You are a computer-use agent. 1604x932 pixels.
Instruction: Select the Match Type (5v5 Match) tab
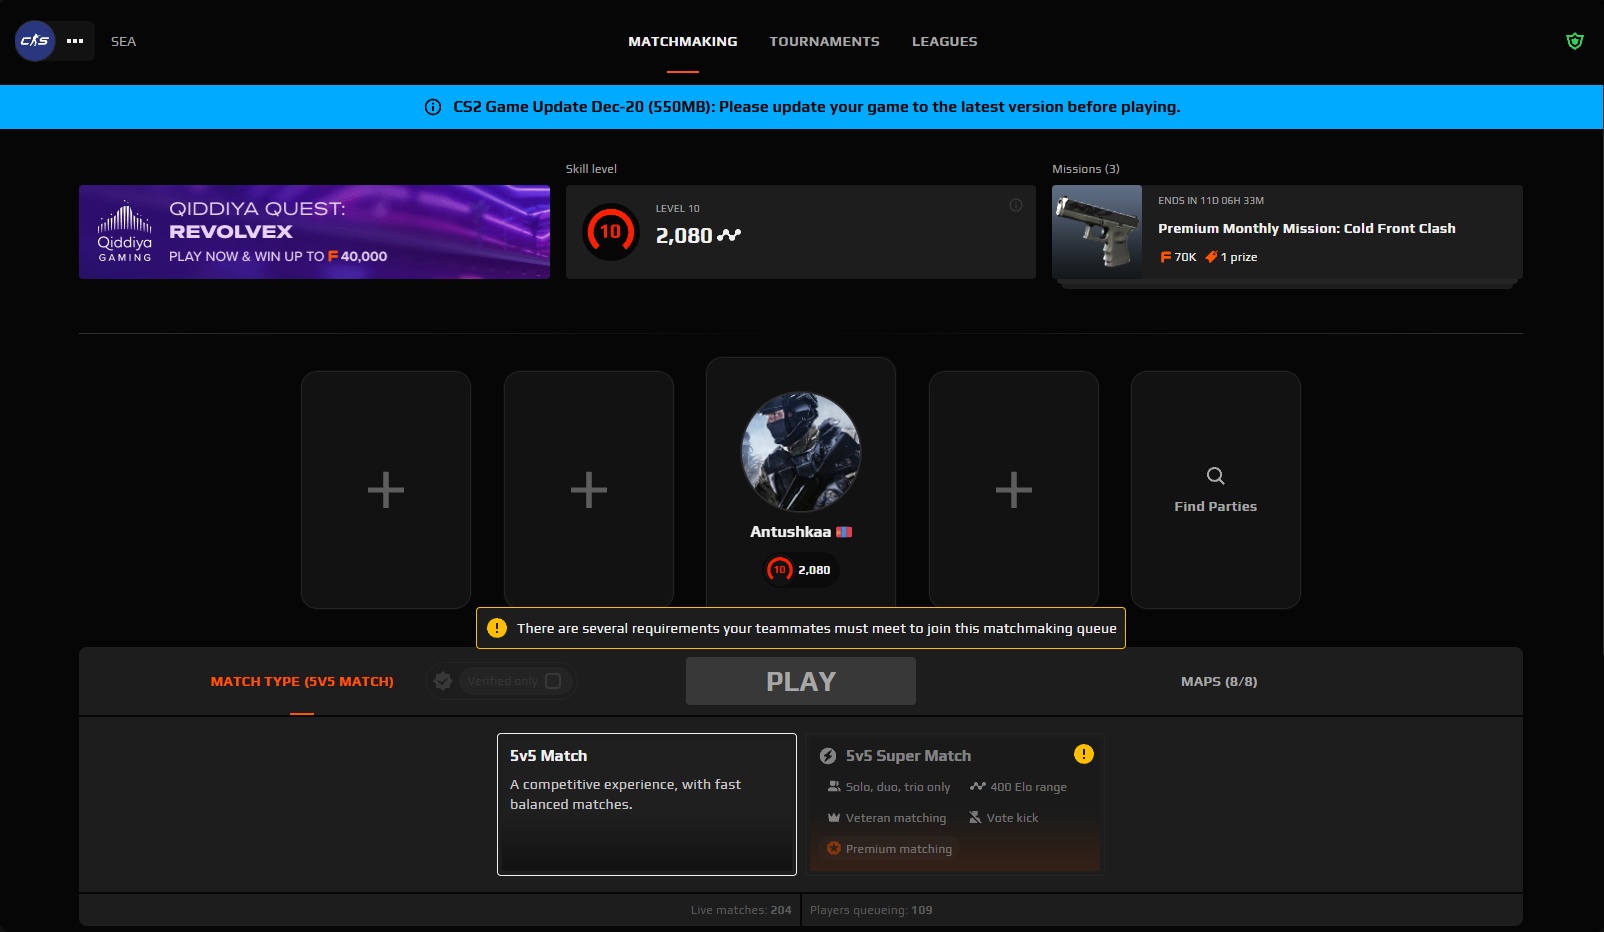[302, 682]
